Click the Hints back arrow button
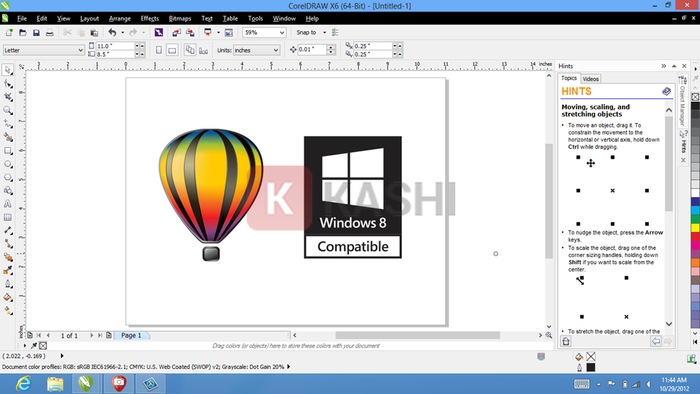 pos(656,341)
